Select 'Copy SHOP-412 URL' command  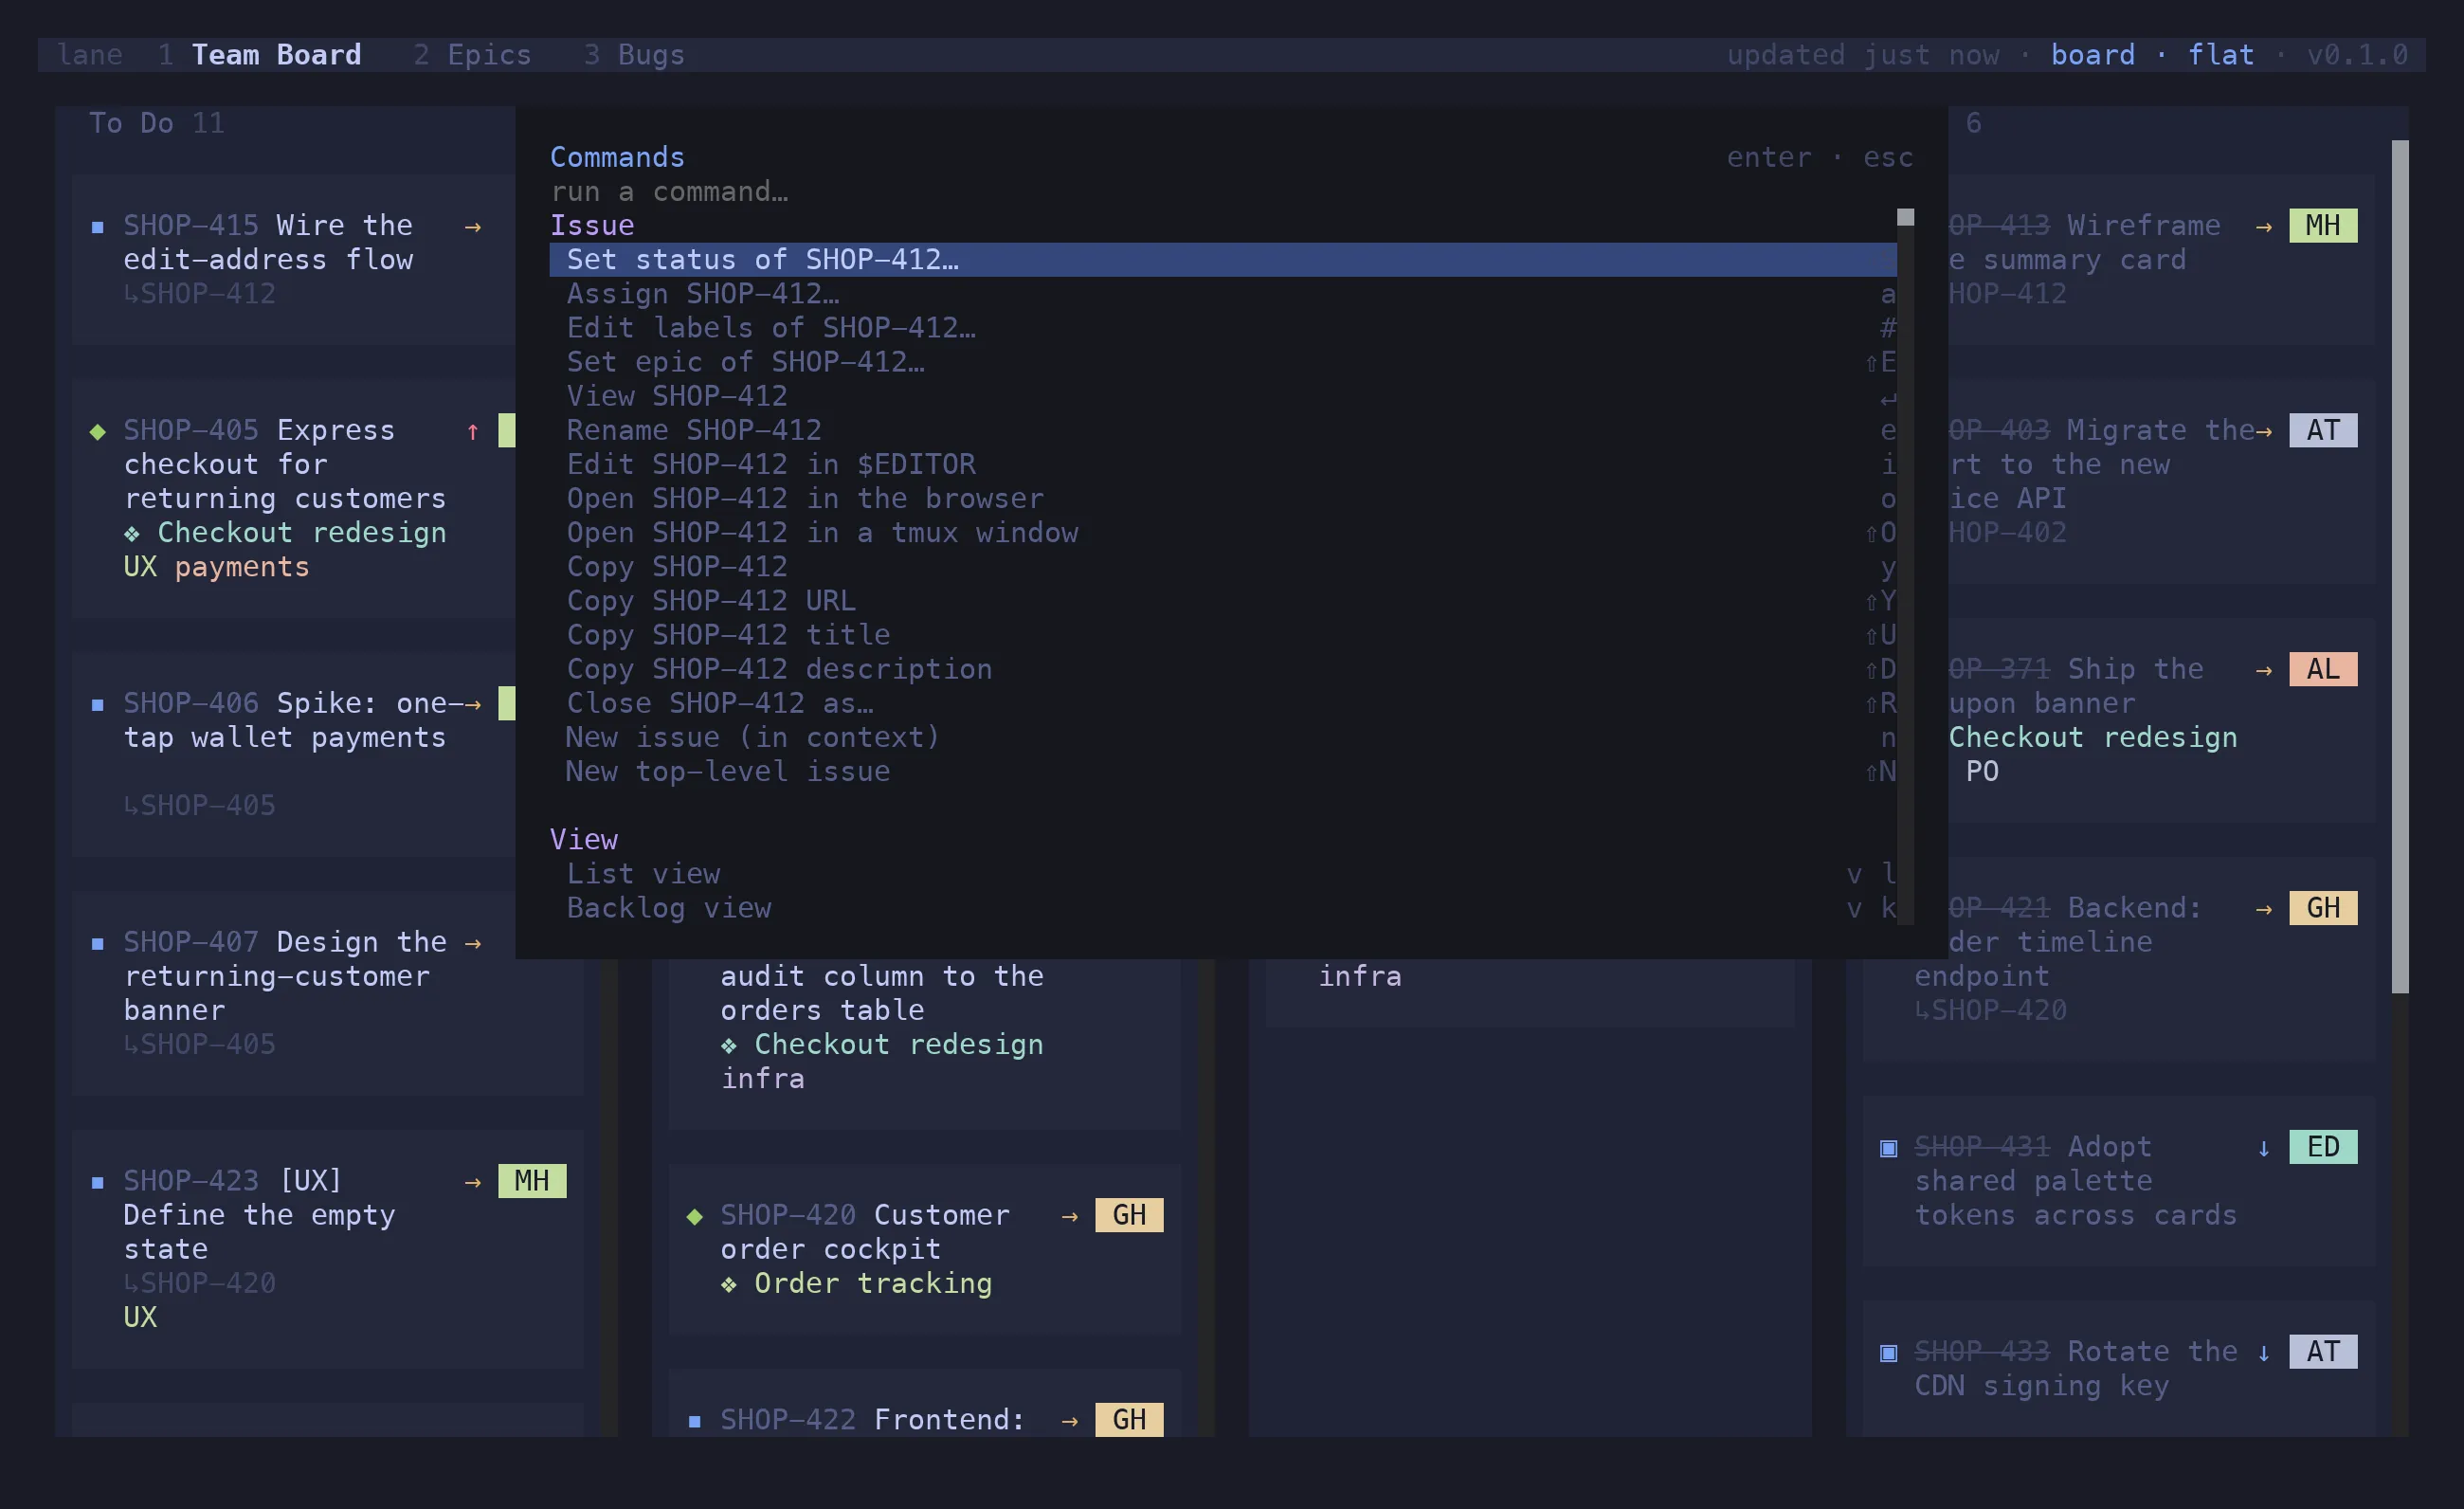[x=1222, y=601]
